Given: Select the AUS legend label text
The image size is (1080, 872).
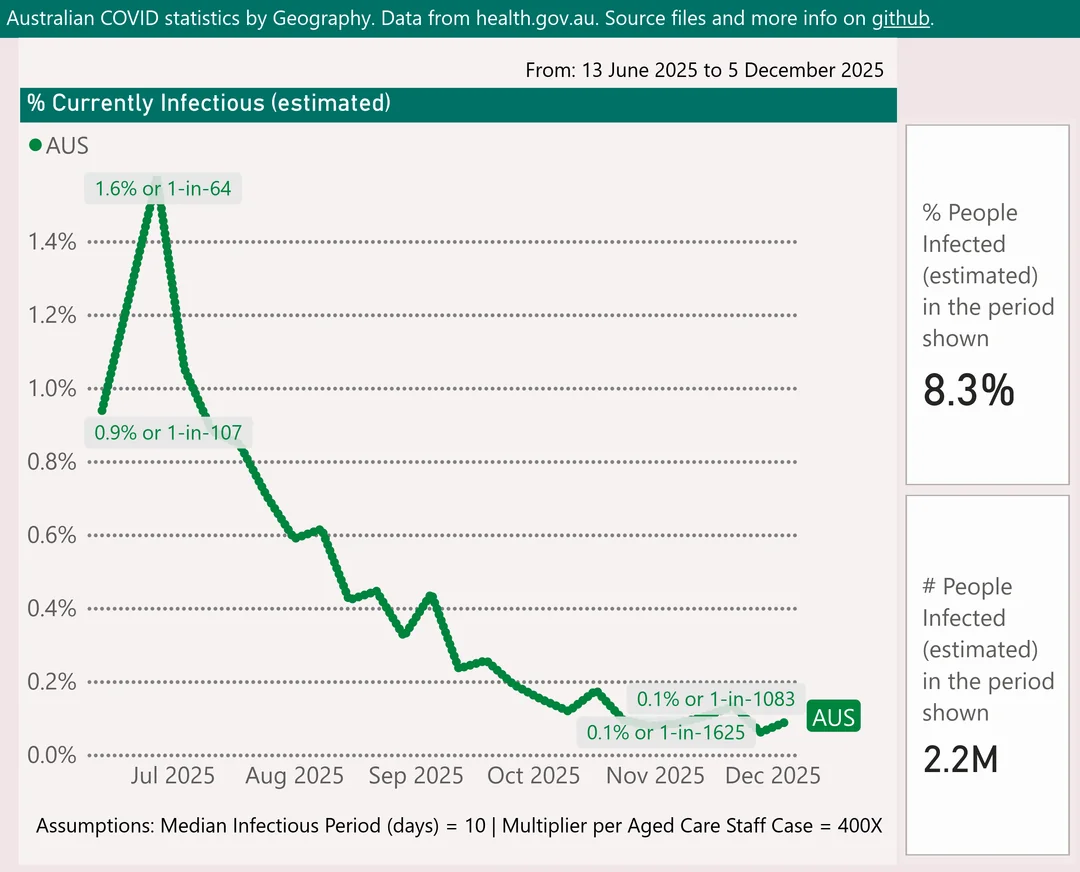Looking at the screenshot, I should [67, 146].
